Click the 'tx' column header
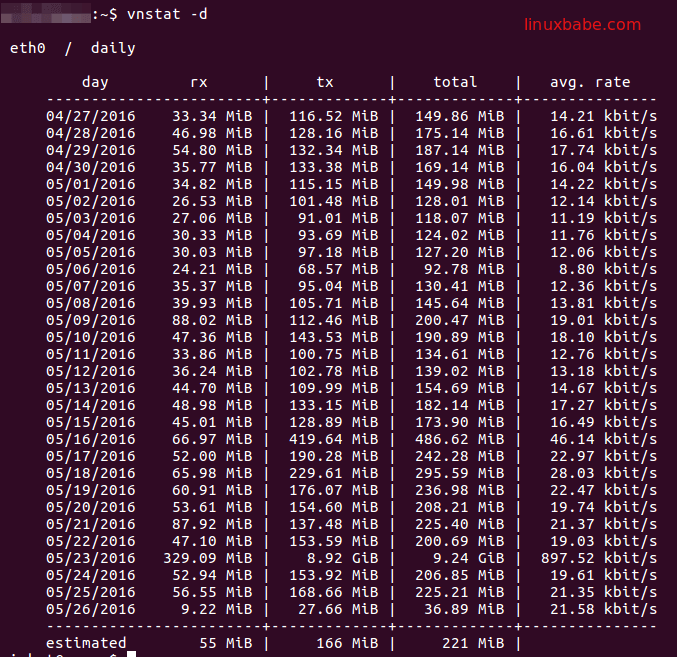Viewport: 677px width, 657px height. point(325,82)
